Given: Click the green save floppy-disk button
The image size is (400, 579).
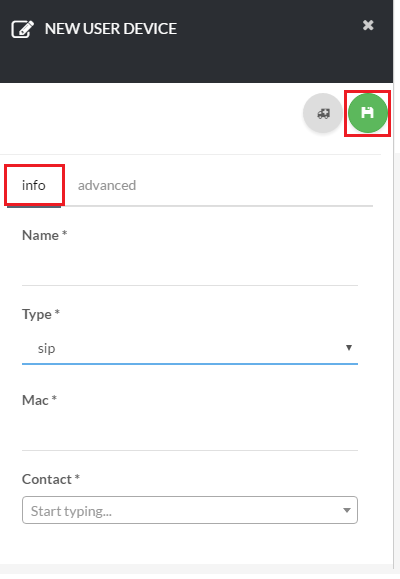Looking at the screenshot, I should [367, 113].
